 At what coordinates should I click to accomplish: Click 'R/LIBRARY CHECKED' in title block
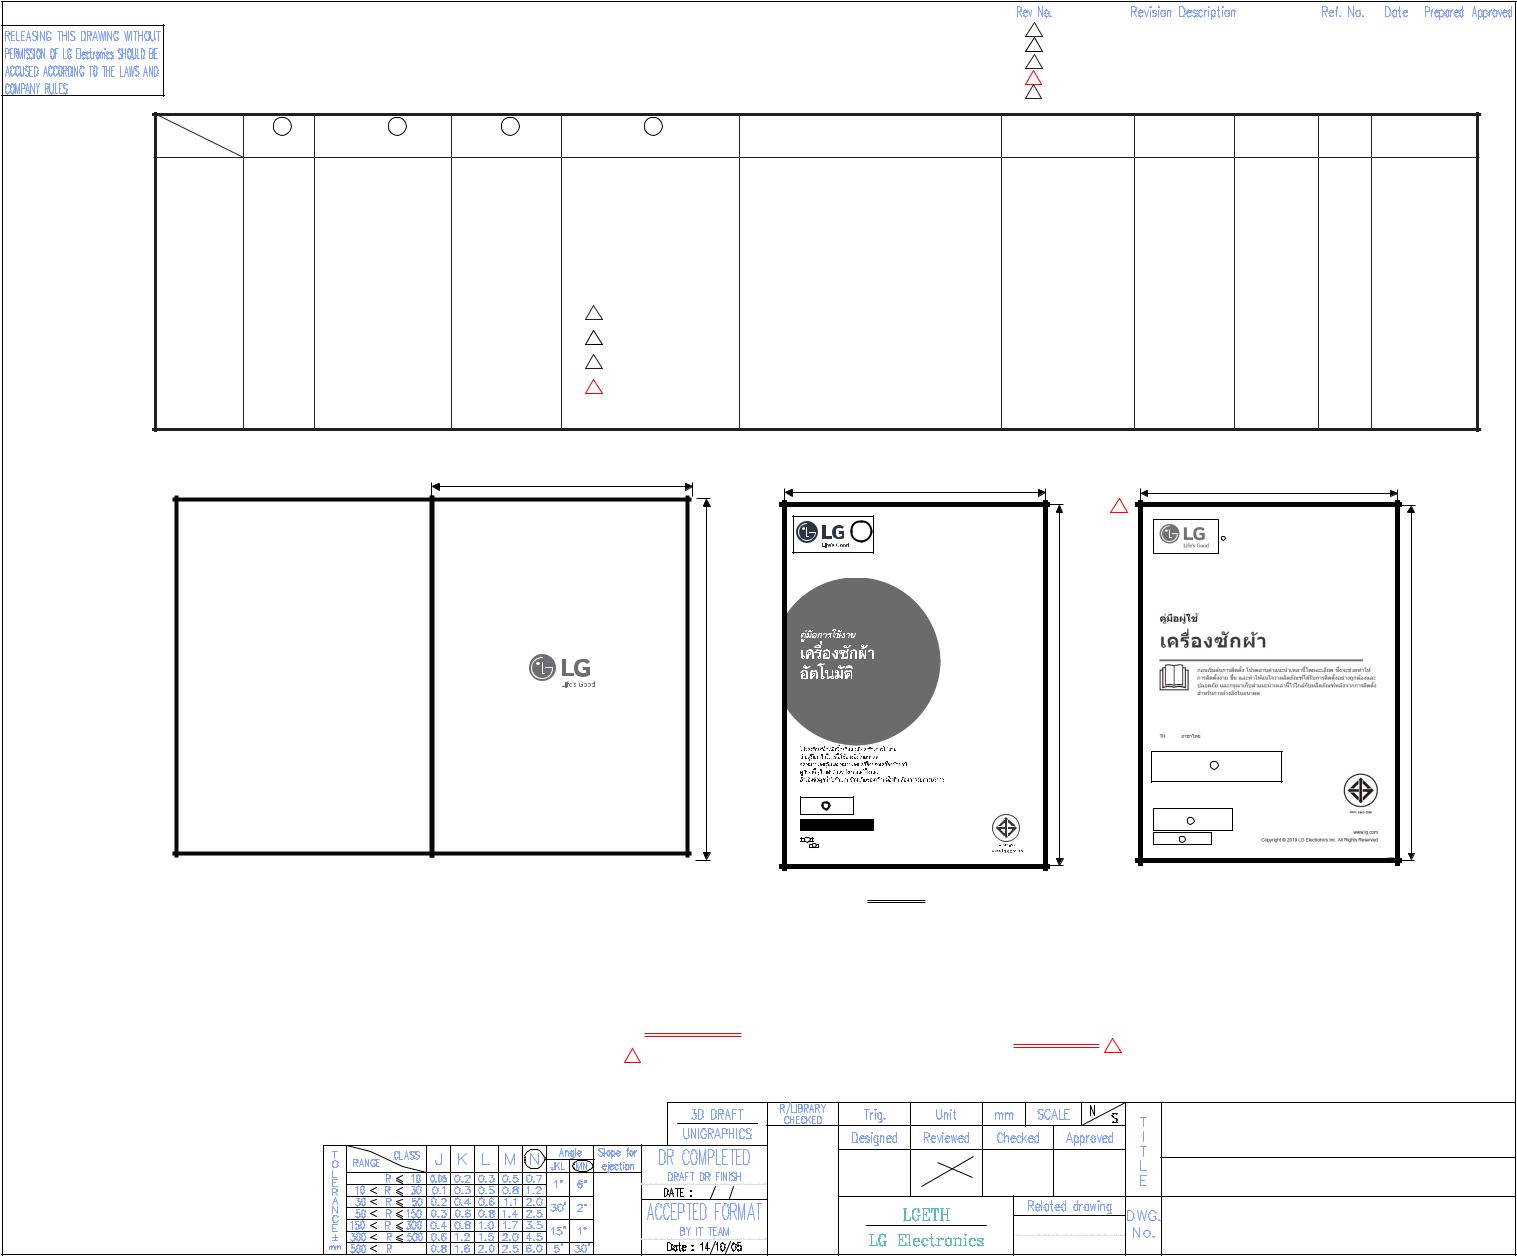(803, 1114)
